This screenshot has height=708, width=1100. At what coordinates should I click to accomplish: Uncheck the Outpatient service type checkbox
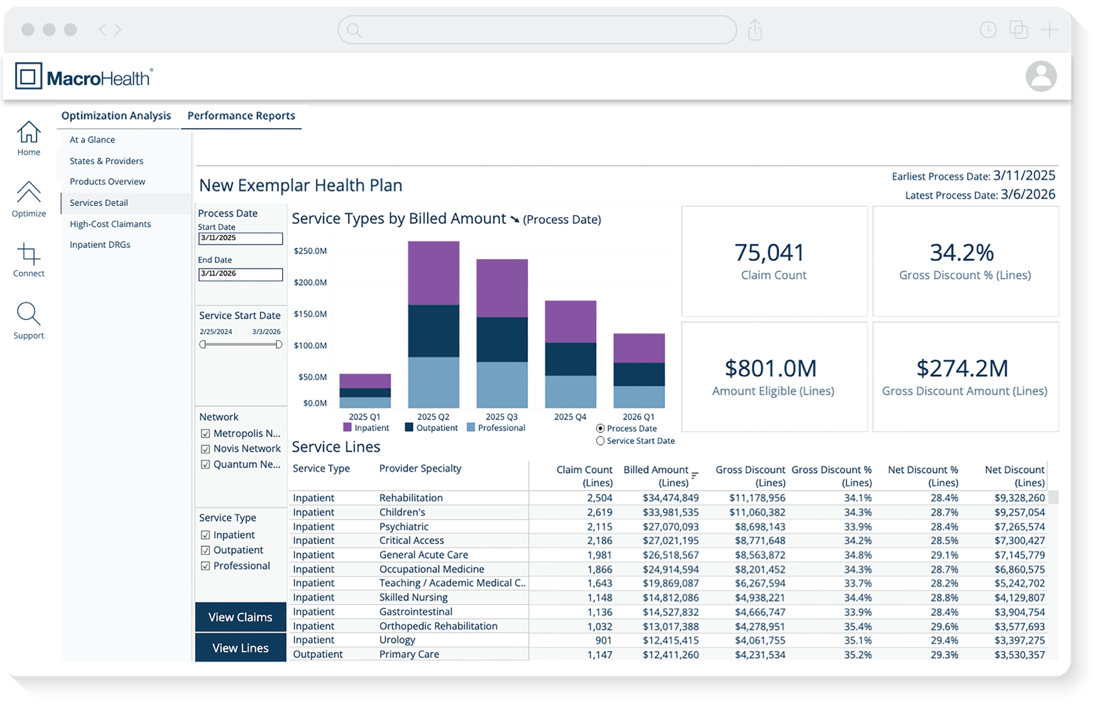[x=206, y=551]
